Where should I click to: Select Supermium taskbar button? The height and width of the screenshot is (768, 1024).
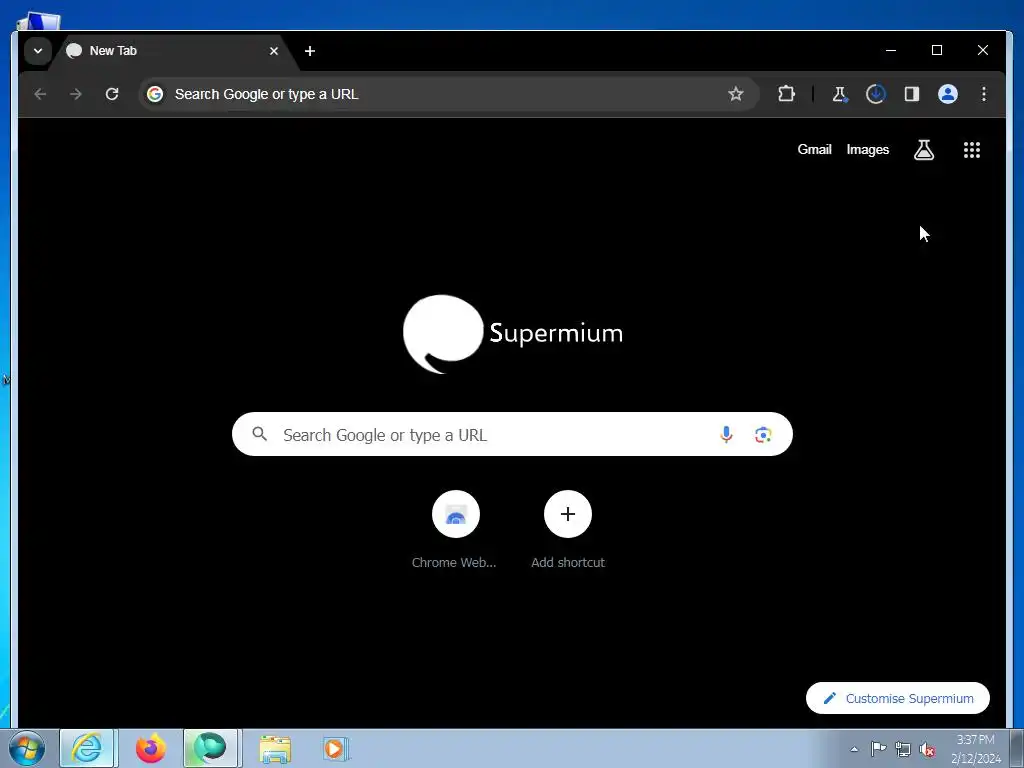[210, 748]
